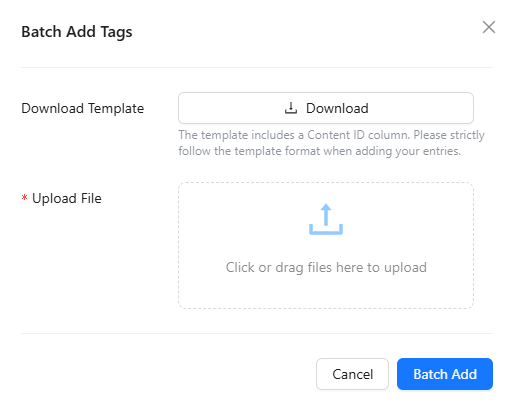The width and height of the screenshot is (511, 405).
Task: Click the red required asterisk
Action: [x=24, y=198]
